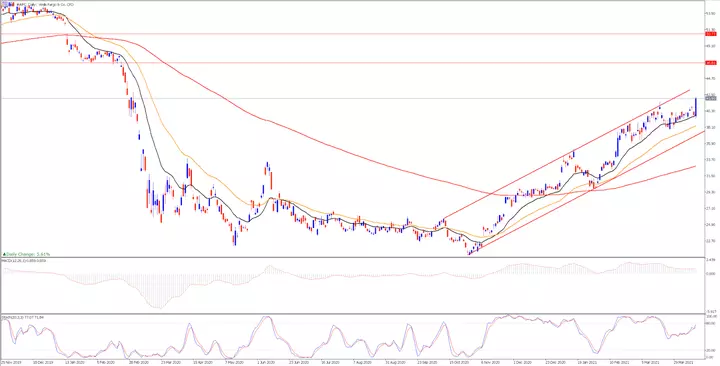Click the 44.70 price level on the axis
Screen dimensions: 720x366
coord(711,79)
